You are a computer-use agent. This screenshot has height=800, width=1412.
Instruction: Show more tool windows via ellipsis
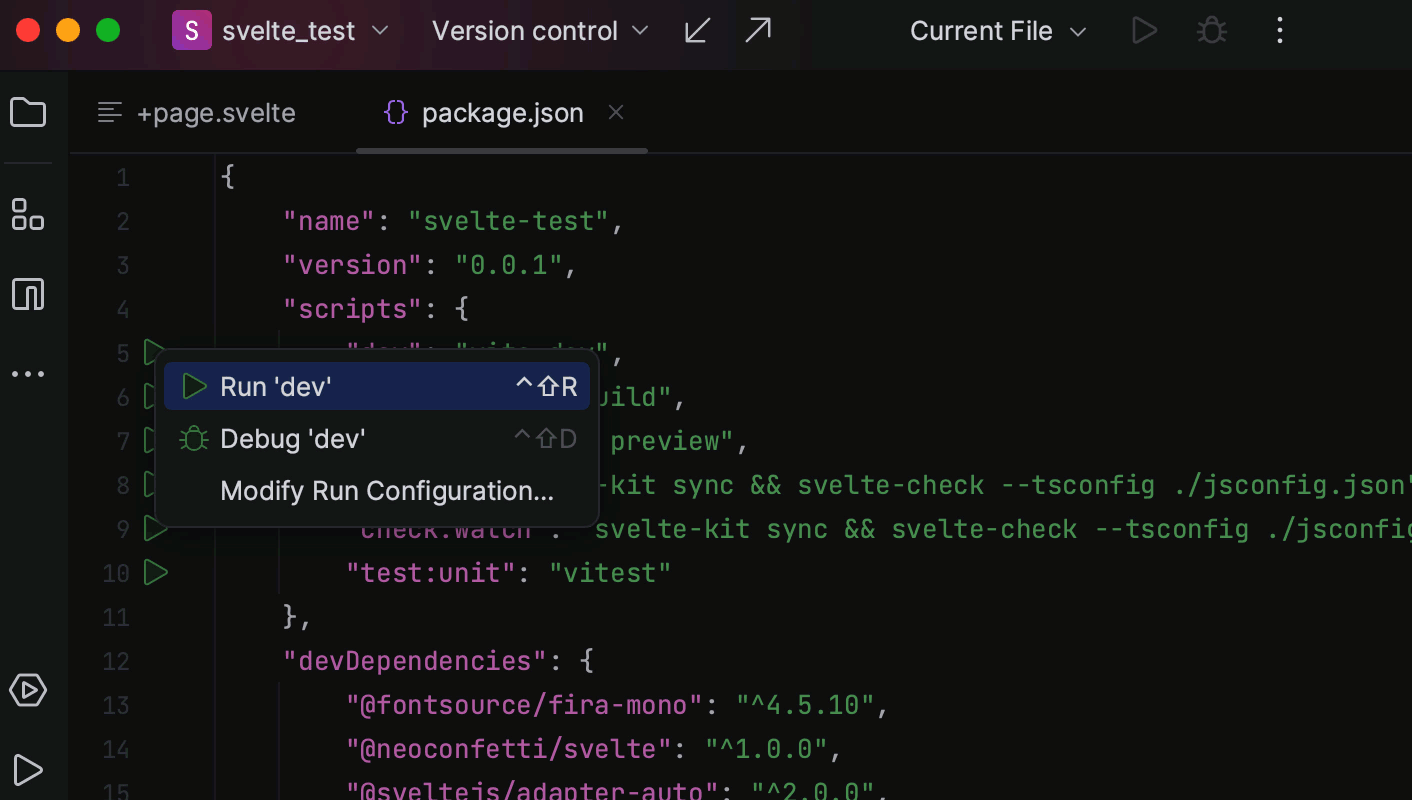coord(28,374)
